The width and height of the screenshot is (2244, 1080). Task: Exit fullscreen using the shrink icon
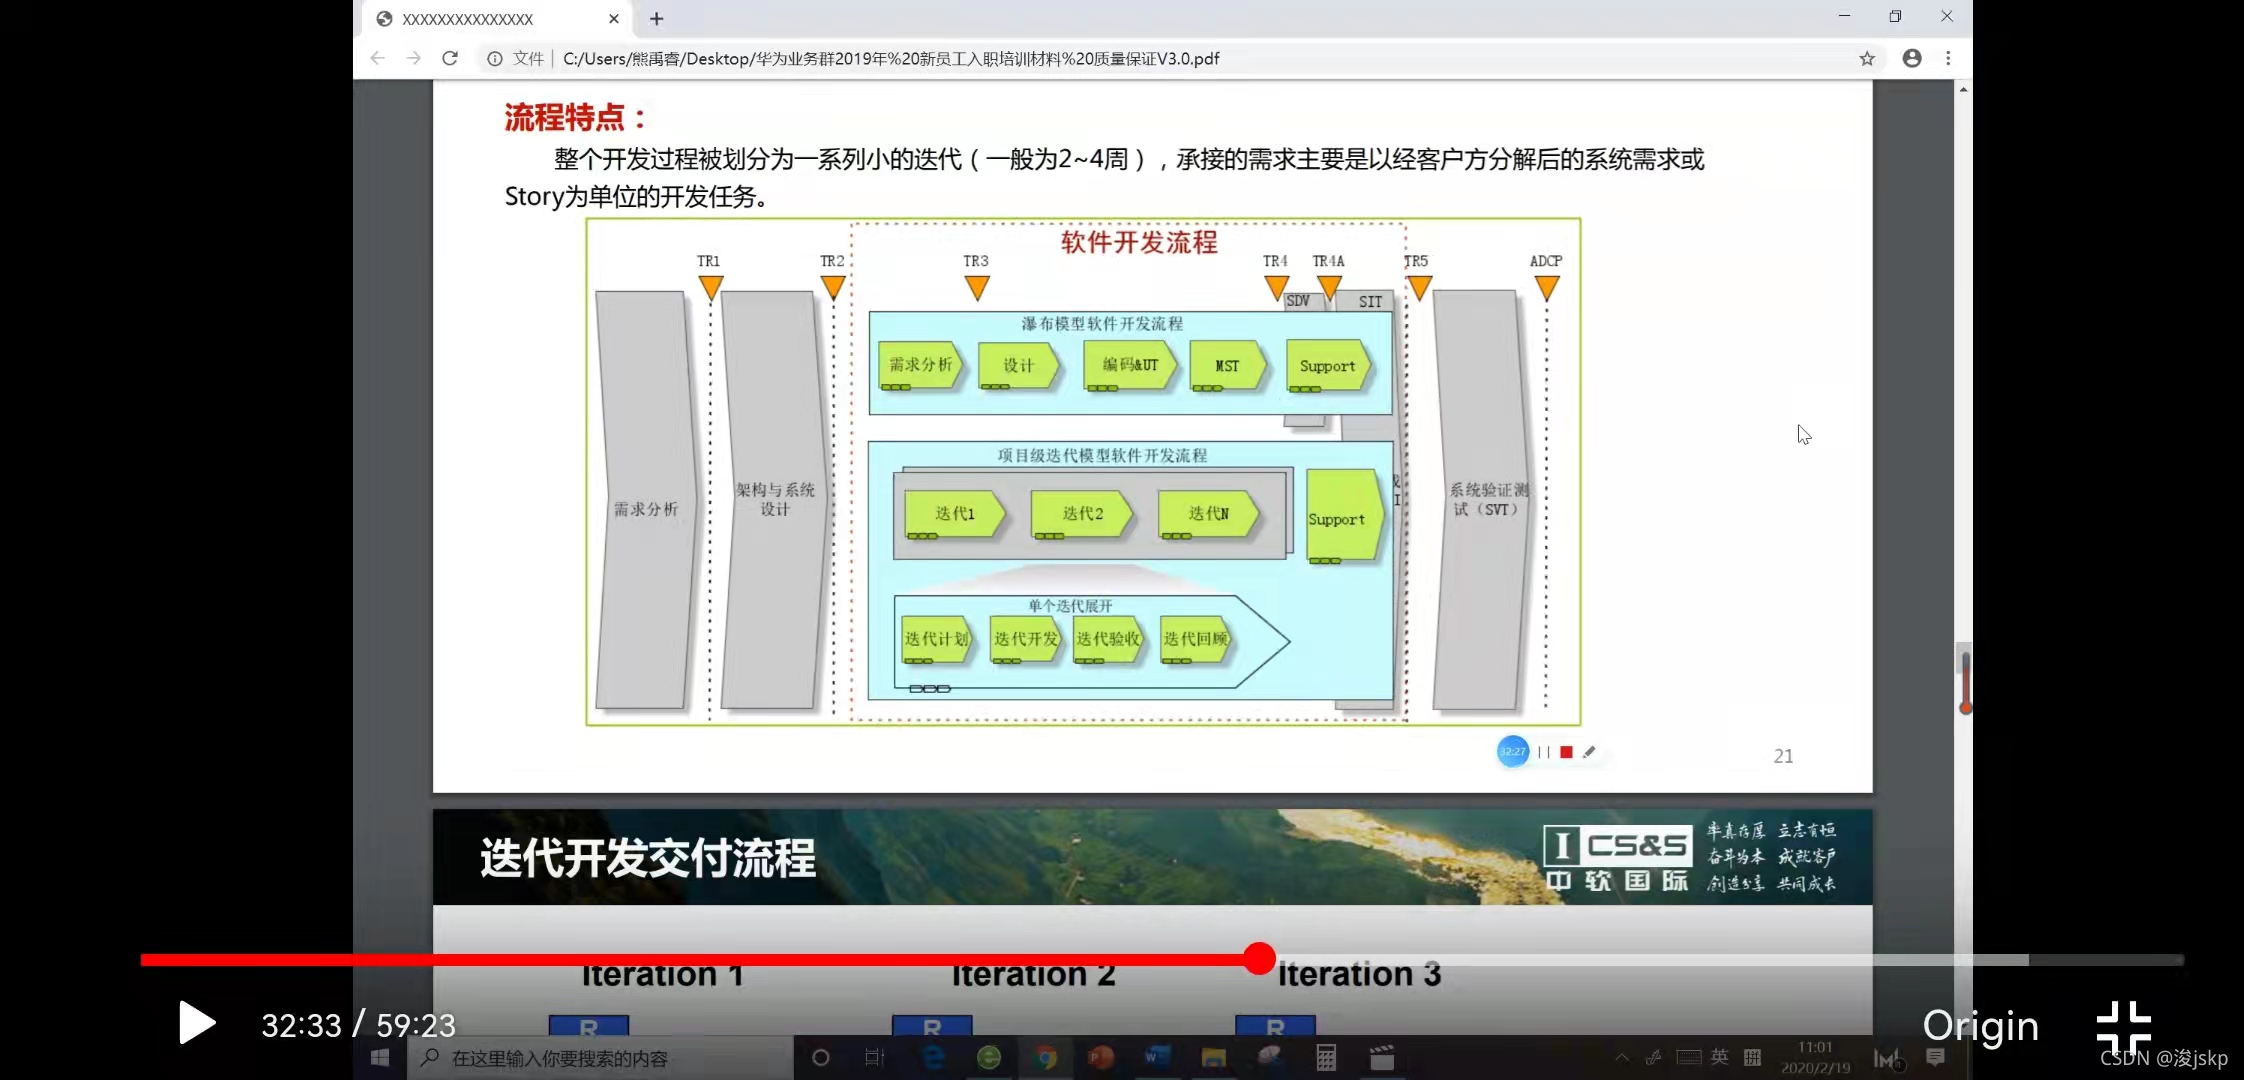[x=2123, y=1027]
